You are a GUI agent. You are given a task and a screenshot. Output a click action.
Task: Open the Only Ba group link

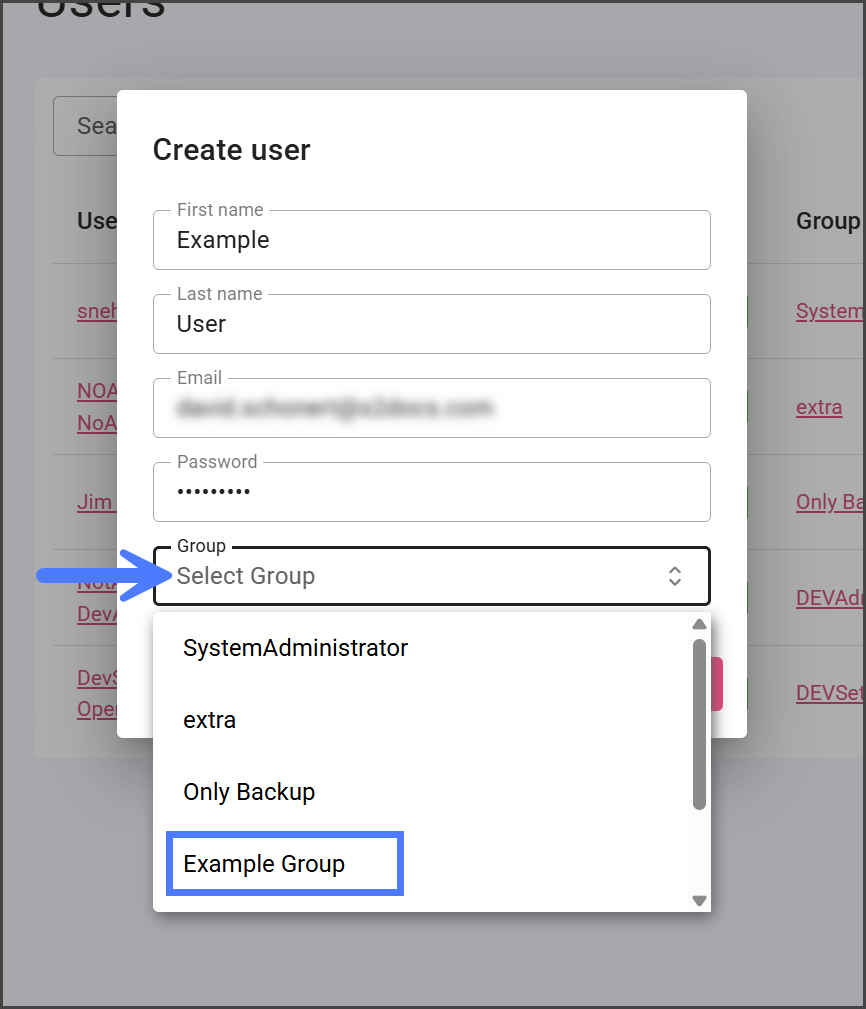[x=829, y=502]
